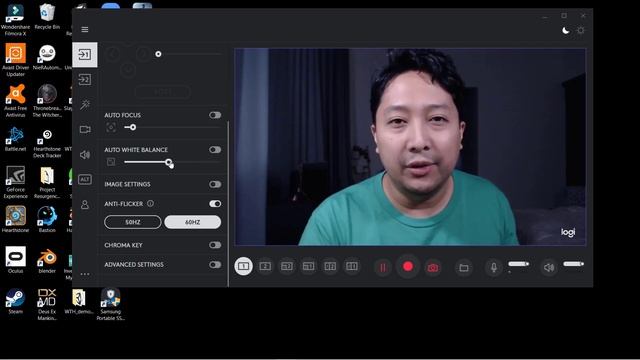Select scene layout 1 source only

[244, 266]
